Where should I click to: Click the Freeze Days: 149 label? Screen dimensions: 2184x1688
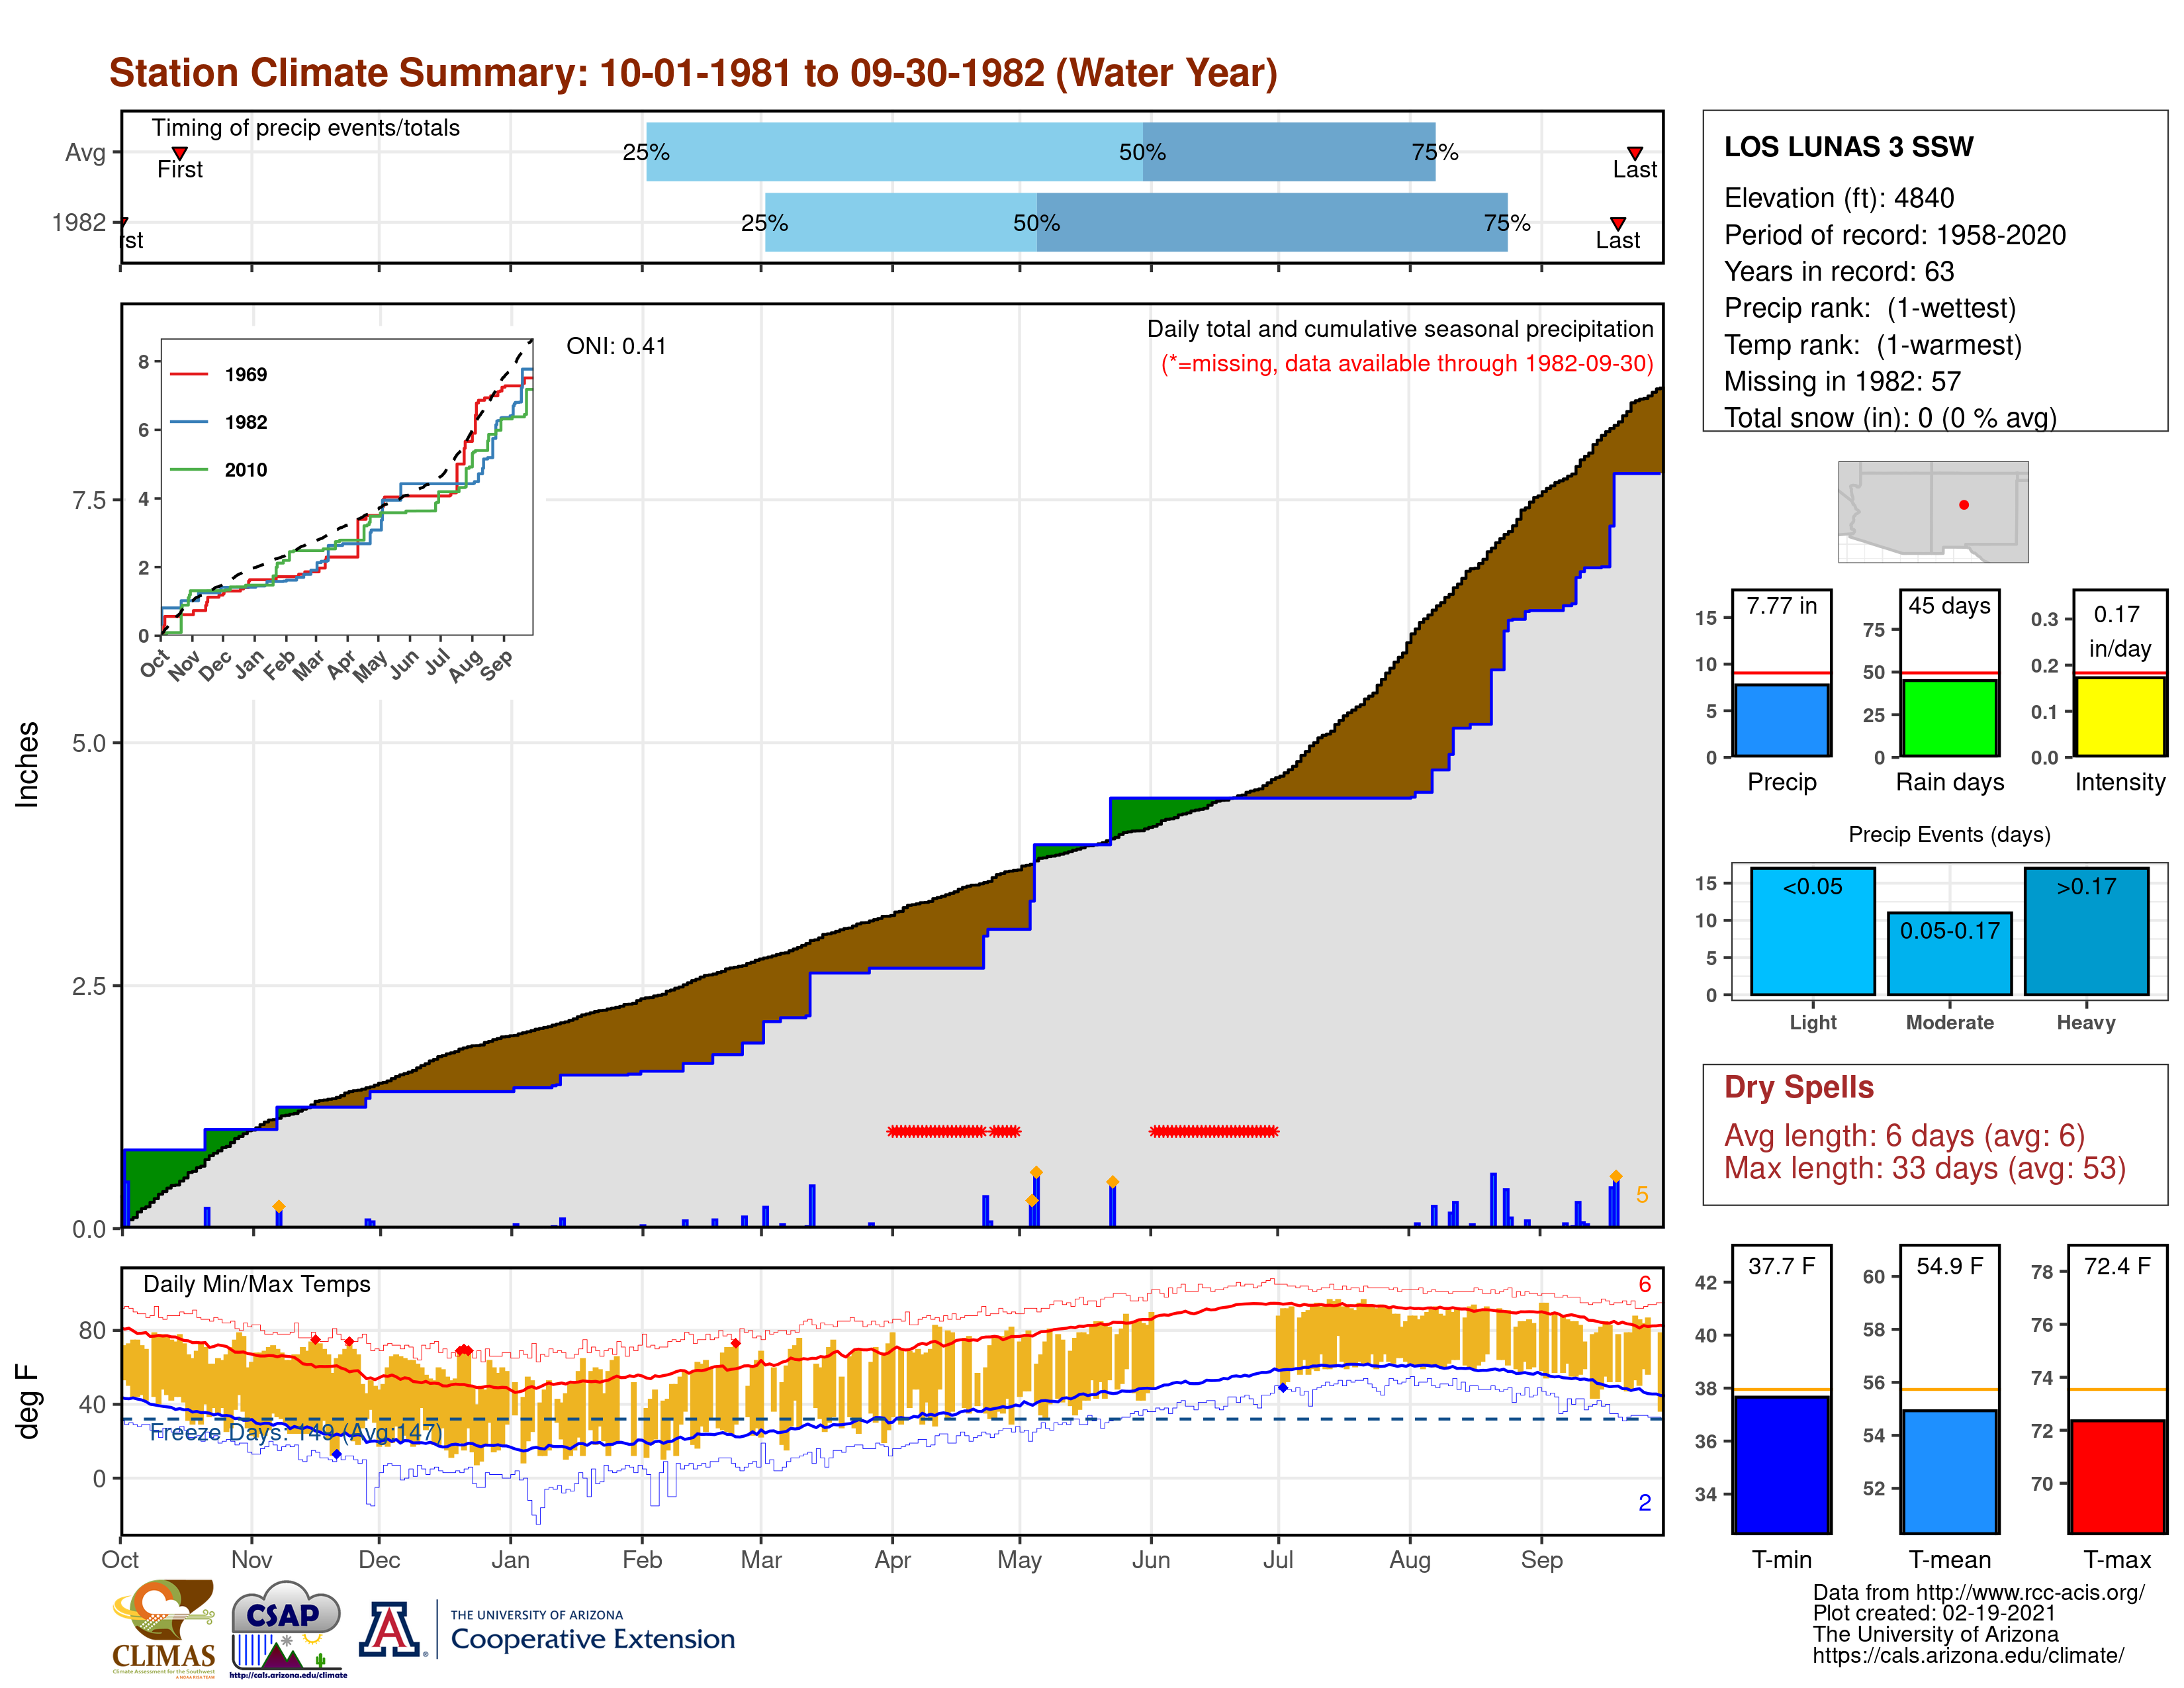point(295,1433)
